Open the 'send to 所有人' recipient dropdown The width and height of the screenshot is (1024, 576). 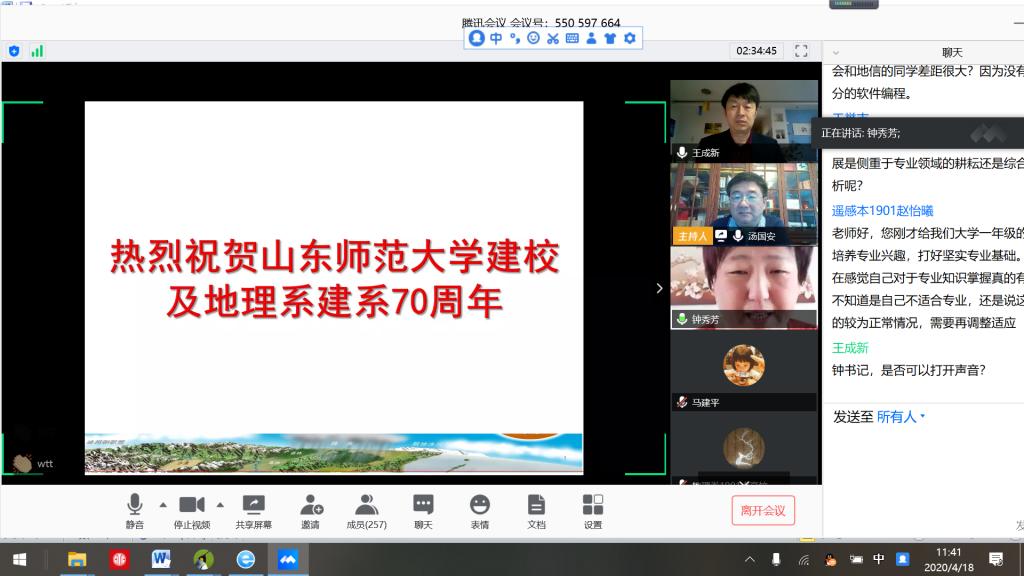pos(901,417)
